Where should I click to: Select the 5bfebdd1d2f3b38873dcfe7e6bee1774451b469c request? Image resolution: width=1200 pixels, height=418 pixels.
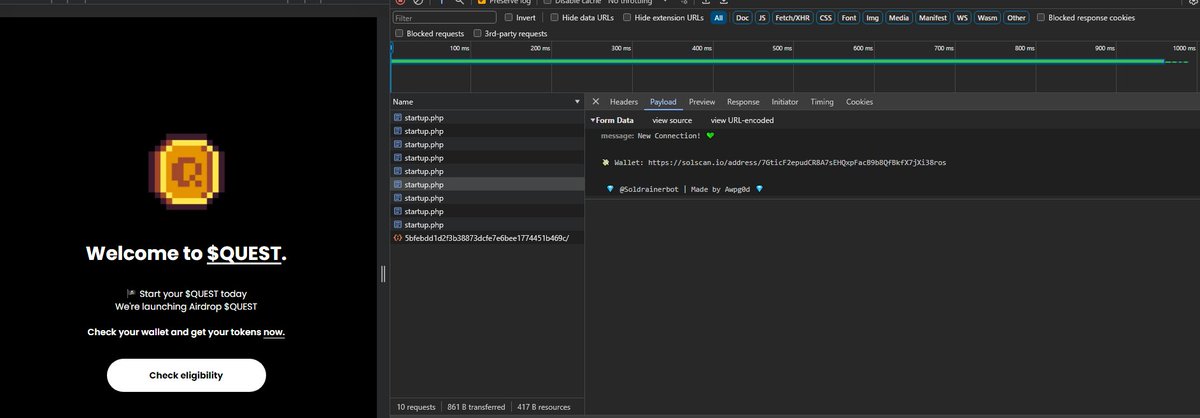click(487, 238)
